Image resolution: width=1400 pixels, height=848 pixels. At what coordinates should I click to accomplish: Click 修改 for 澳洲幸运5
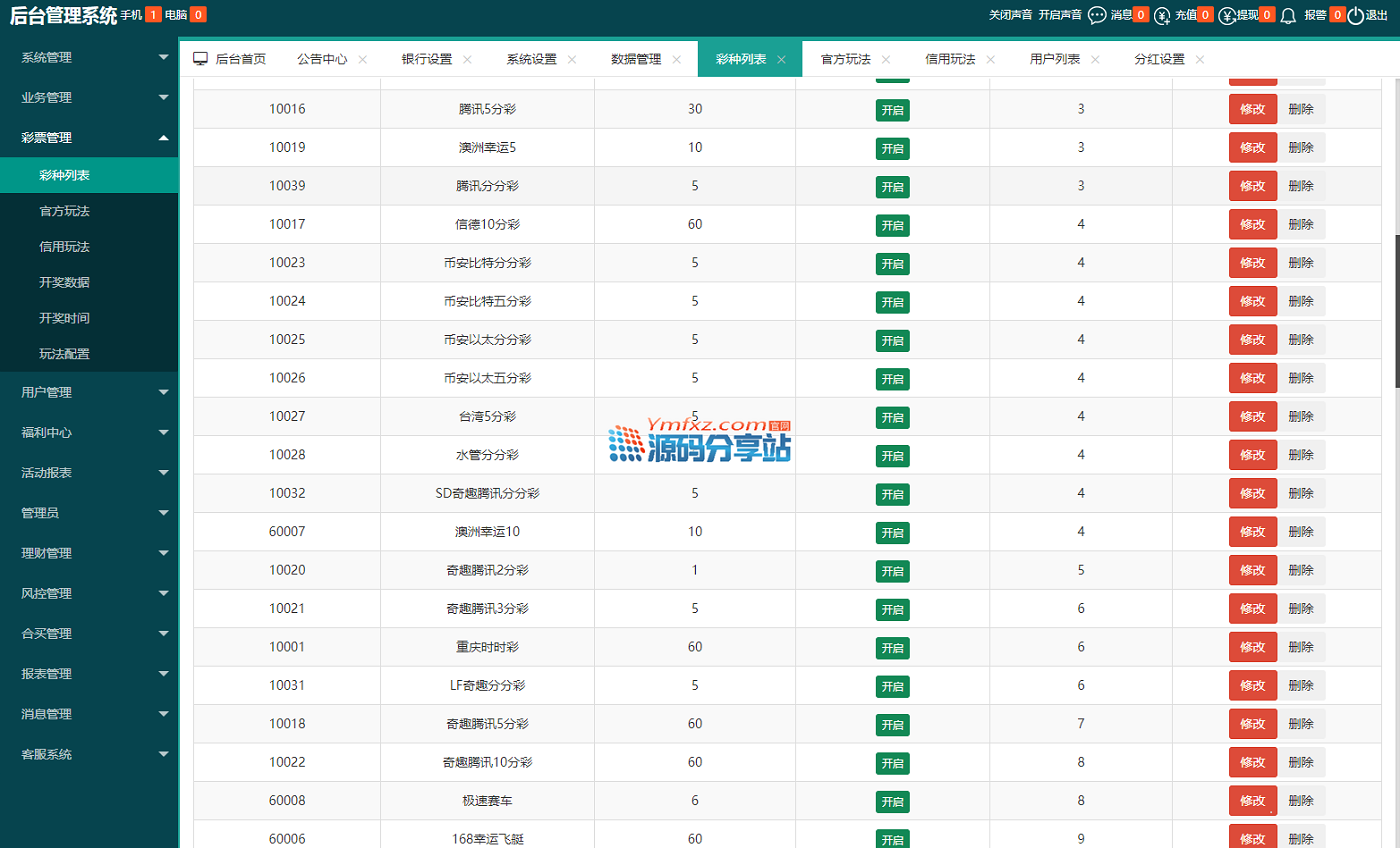coord(1252,148)
